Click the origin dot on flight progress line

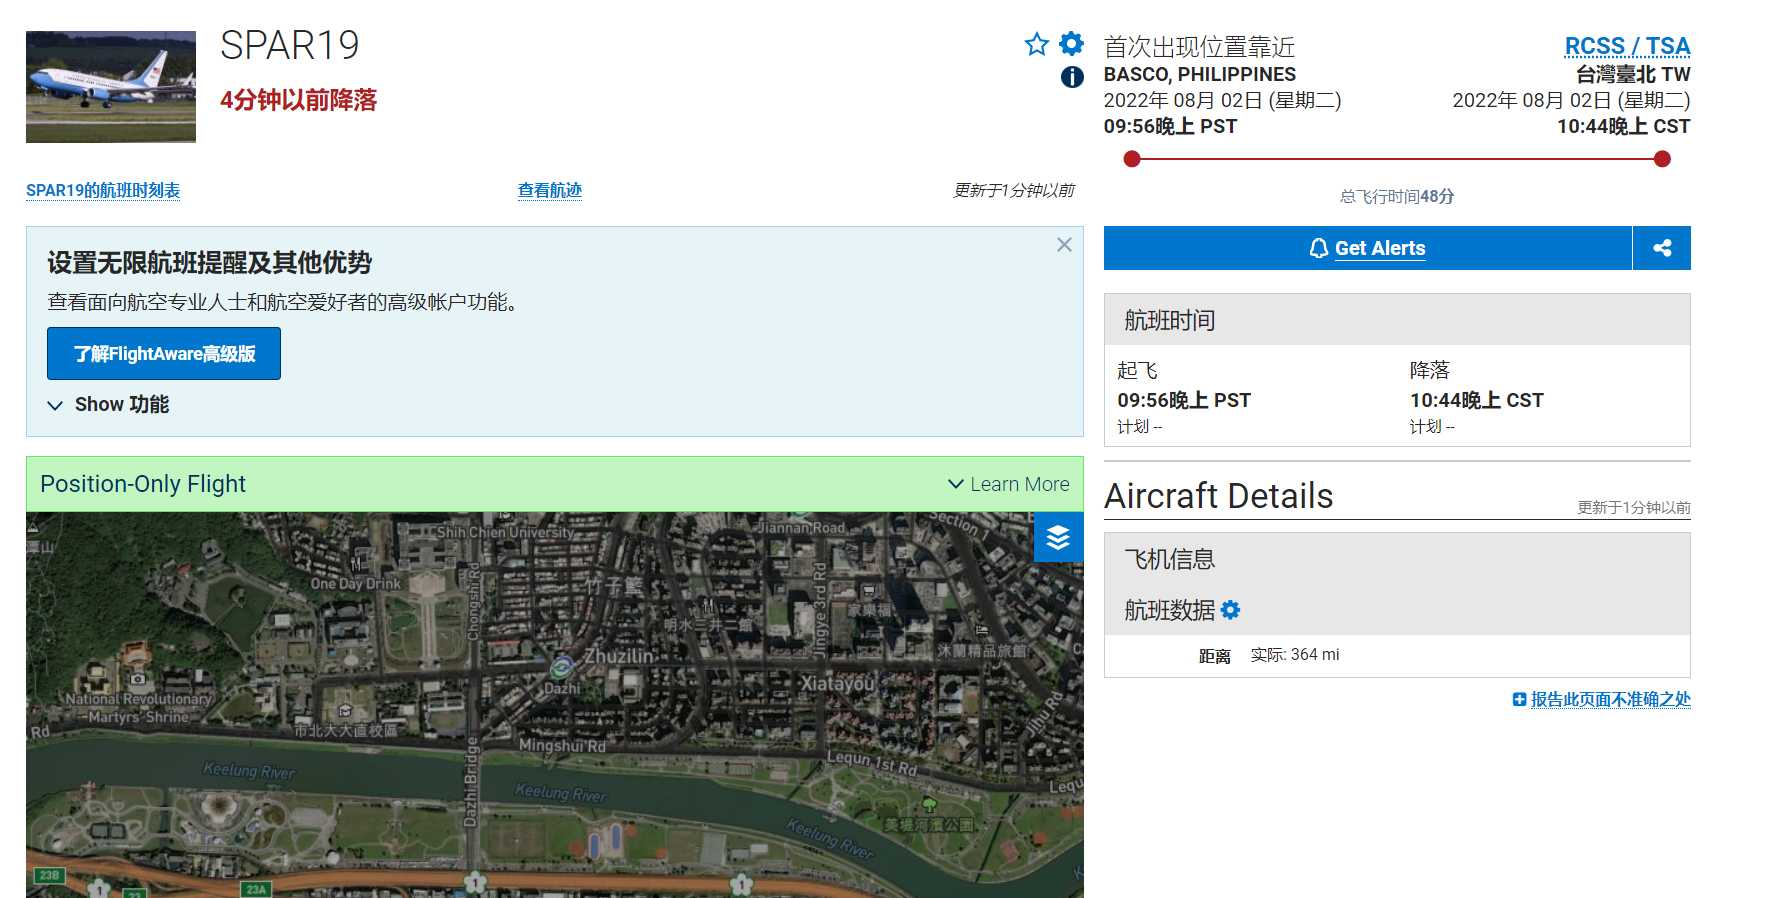1132,159
